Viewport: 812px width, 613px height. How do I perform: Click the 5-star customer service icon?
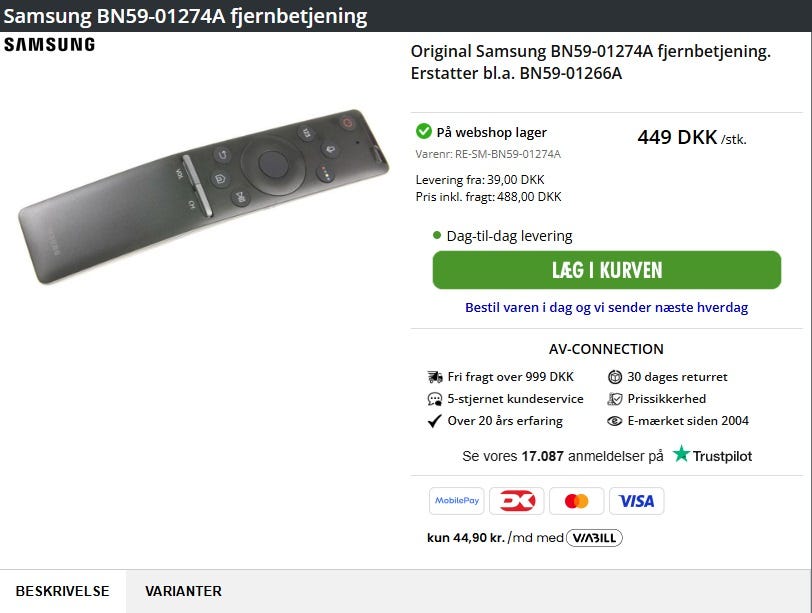435,399
